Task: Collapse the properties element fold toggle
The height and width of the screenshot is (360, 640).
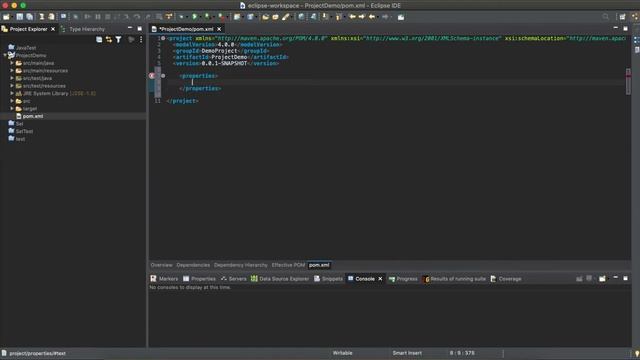Action: coord(163,76)
